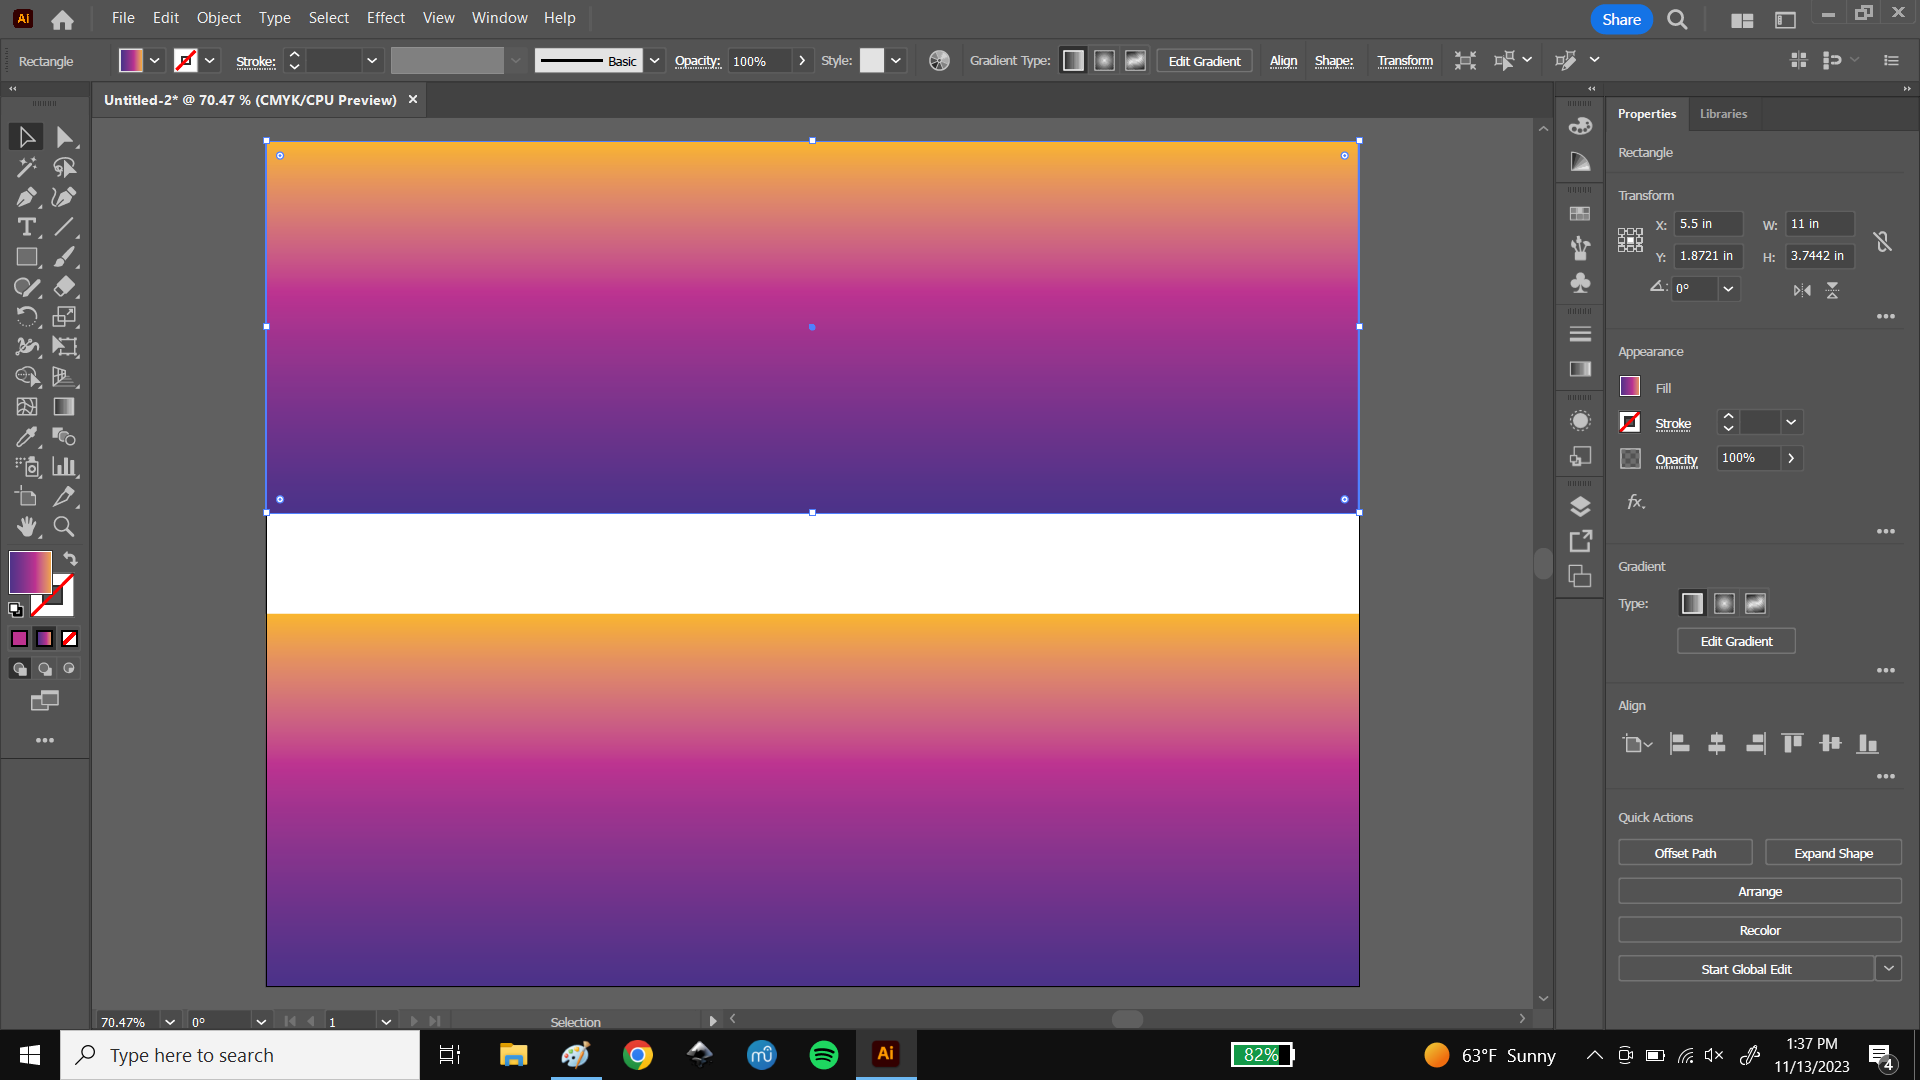Toggle maintain width and height proportions

[x=1883, y=240]
